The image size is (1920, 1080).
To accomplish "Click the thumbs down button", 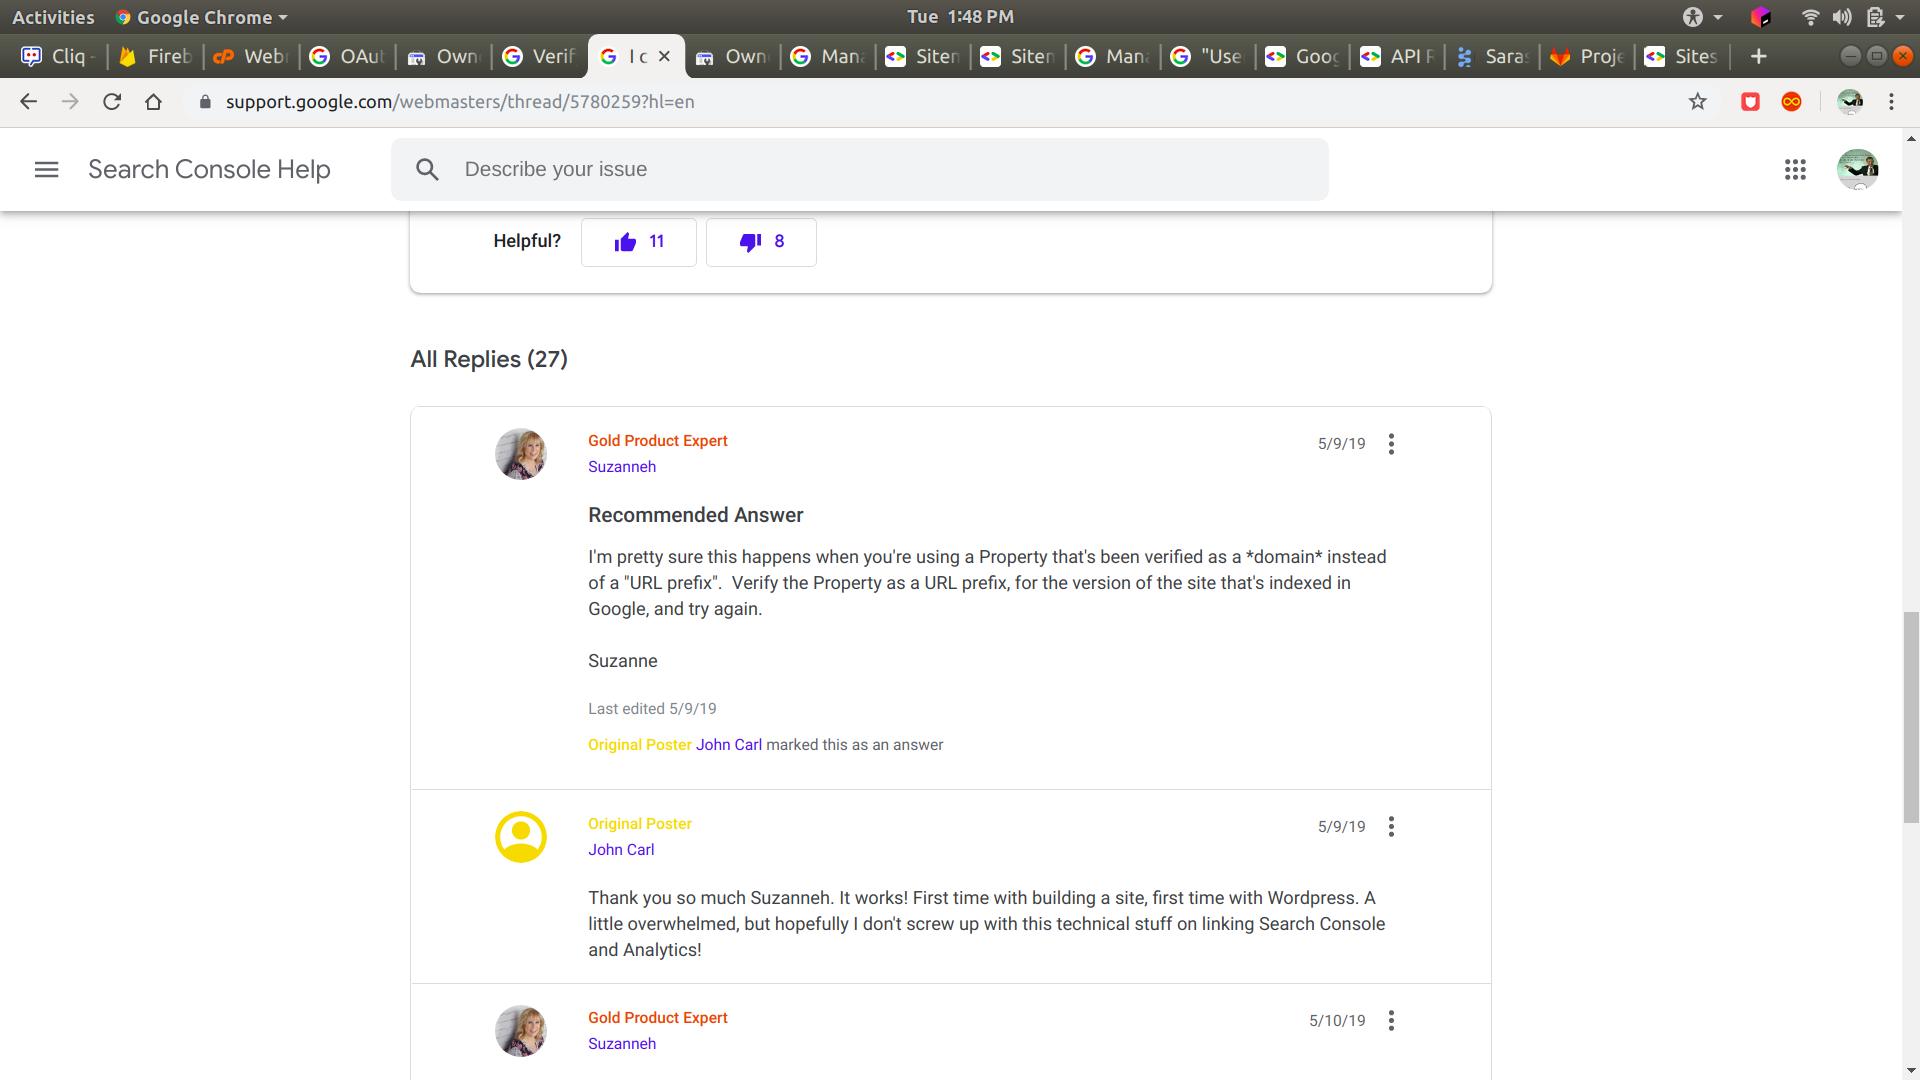I will [760, 242].
